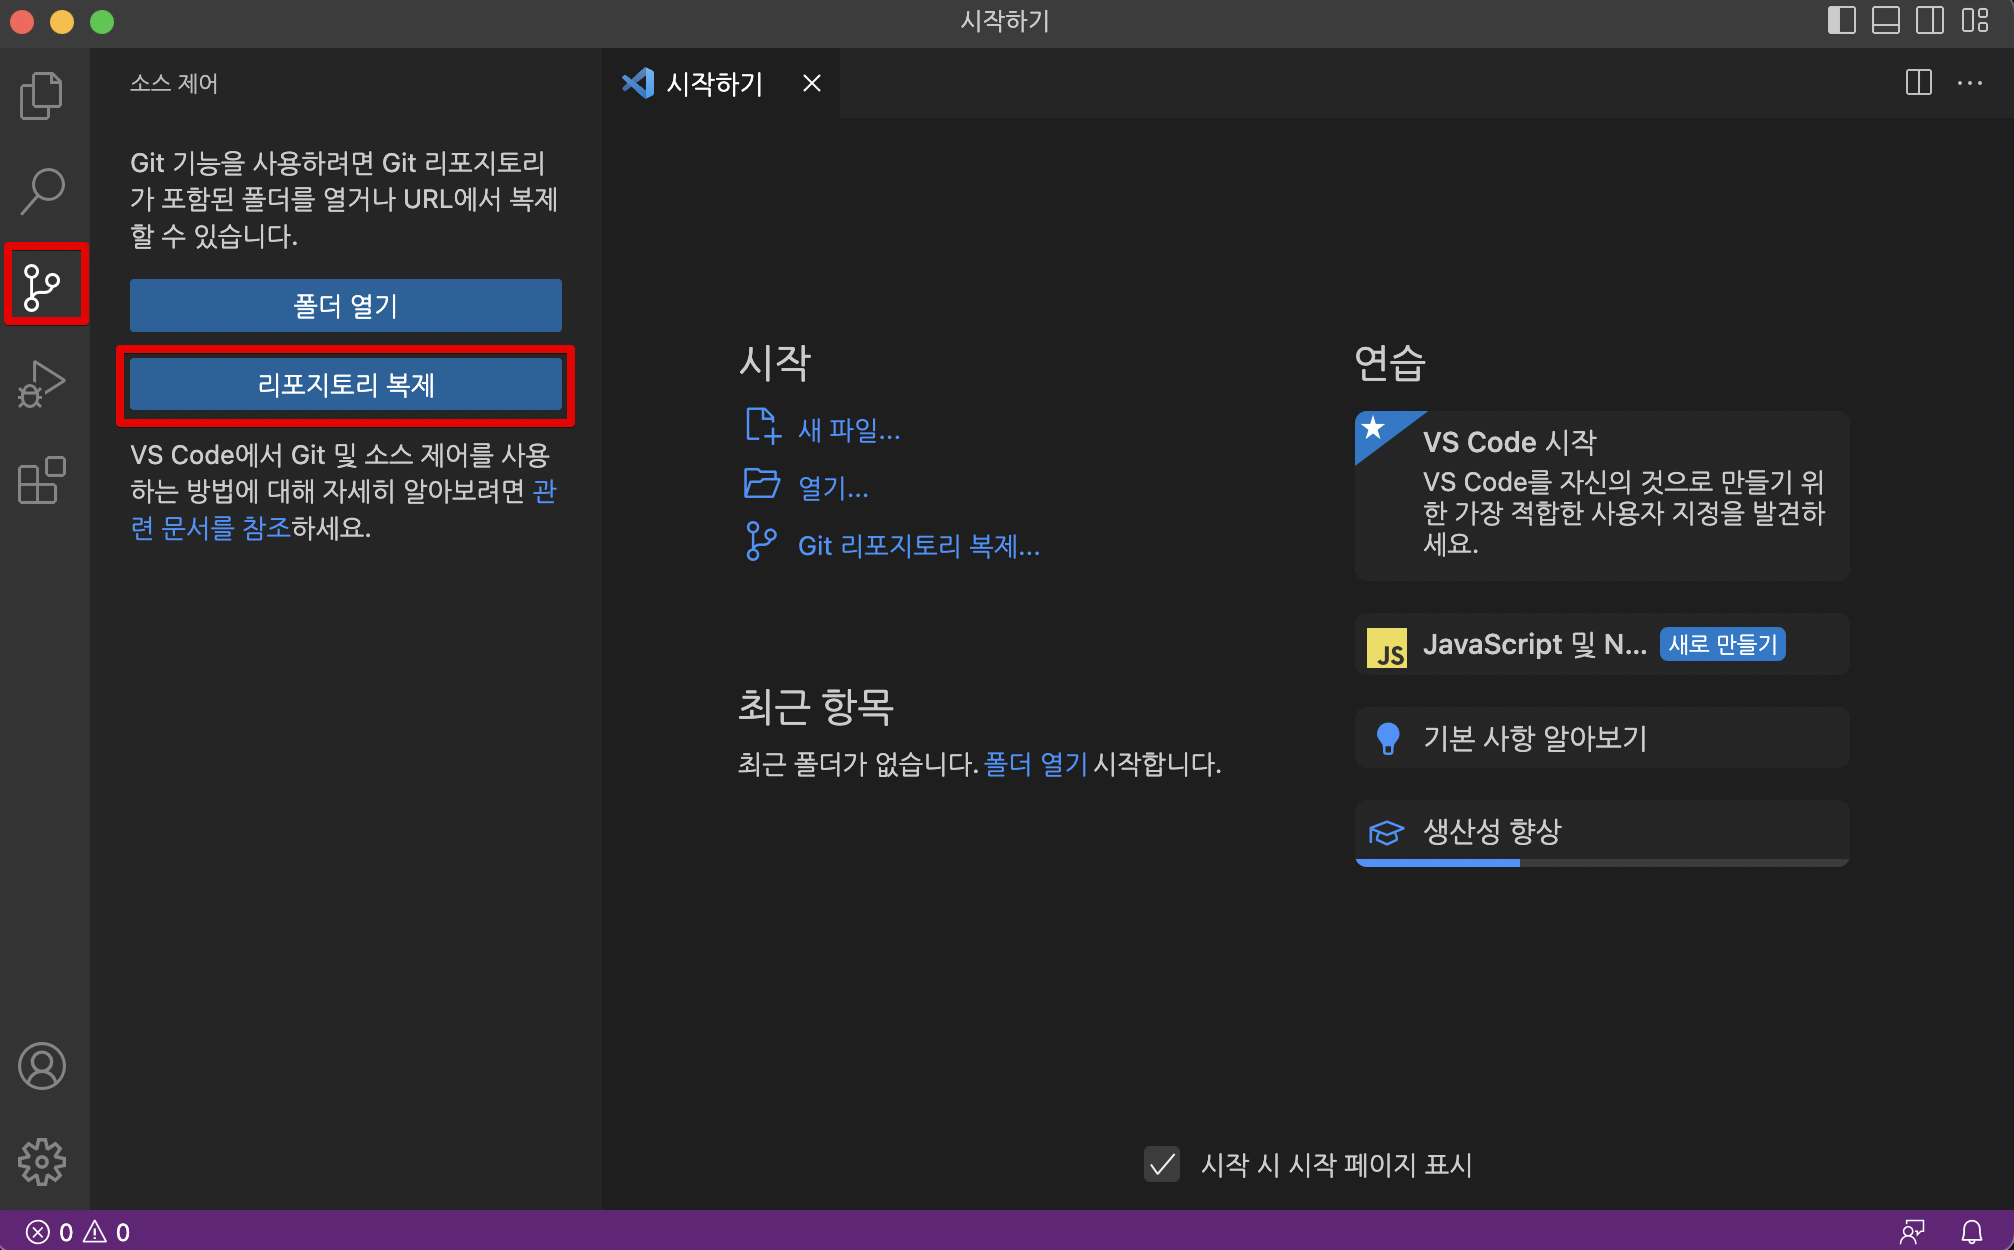Click errors and warnings status indicator
This screenshot has height=1250, width=2014.
click(78, 1232)
